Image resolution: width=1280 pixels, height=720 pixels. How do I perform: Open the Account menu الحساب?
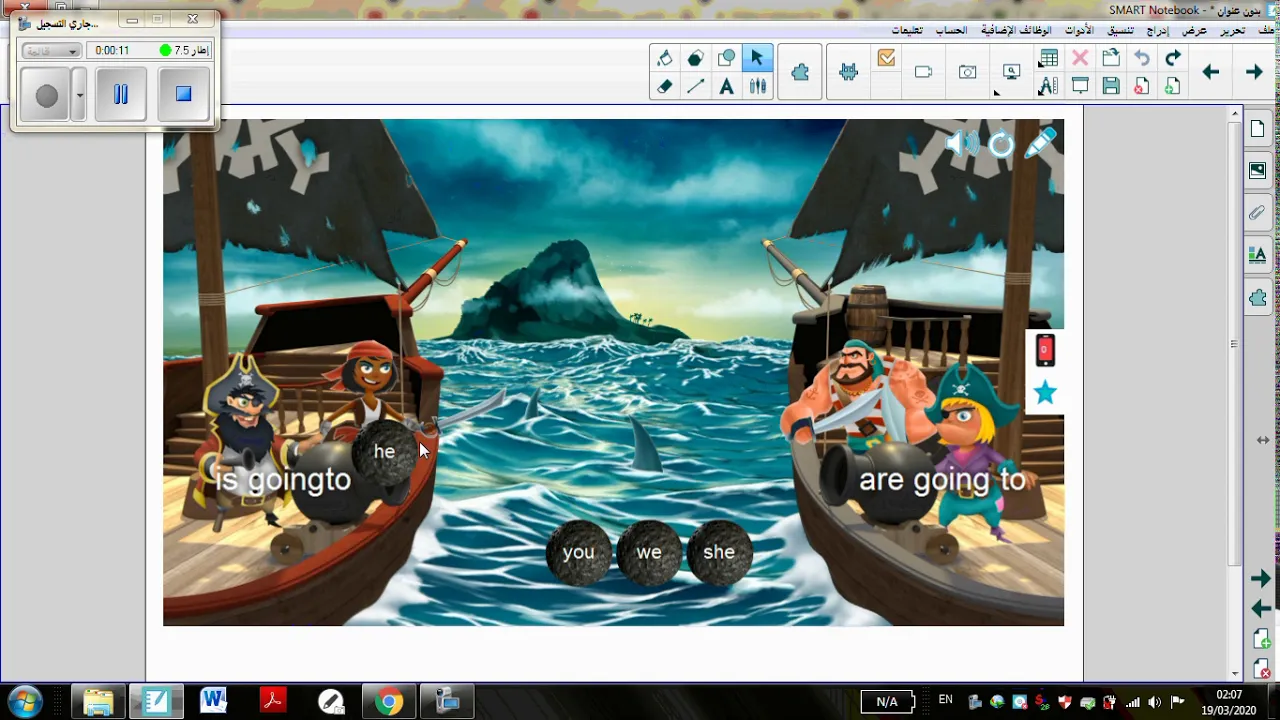click(951, 31)
